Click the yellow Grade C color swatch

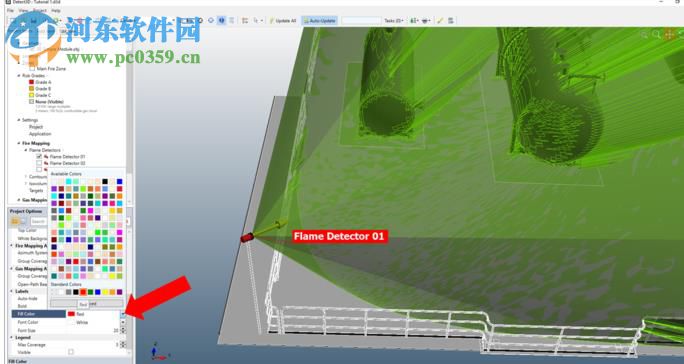(31, 95)
